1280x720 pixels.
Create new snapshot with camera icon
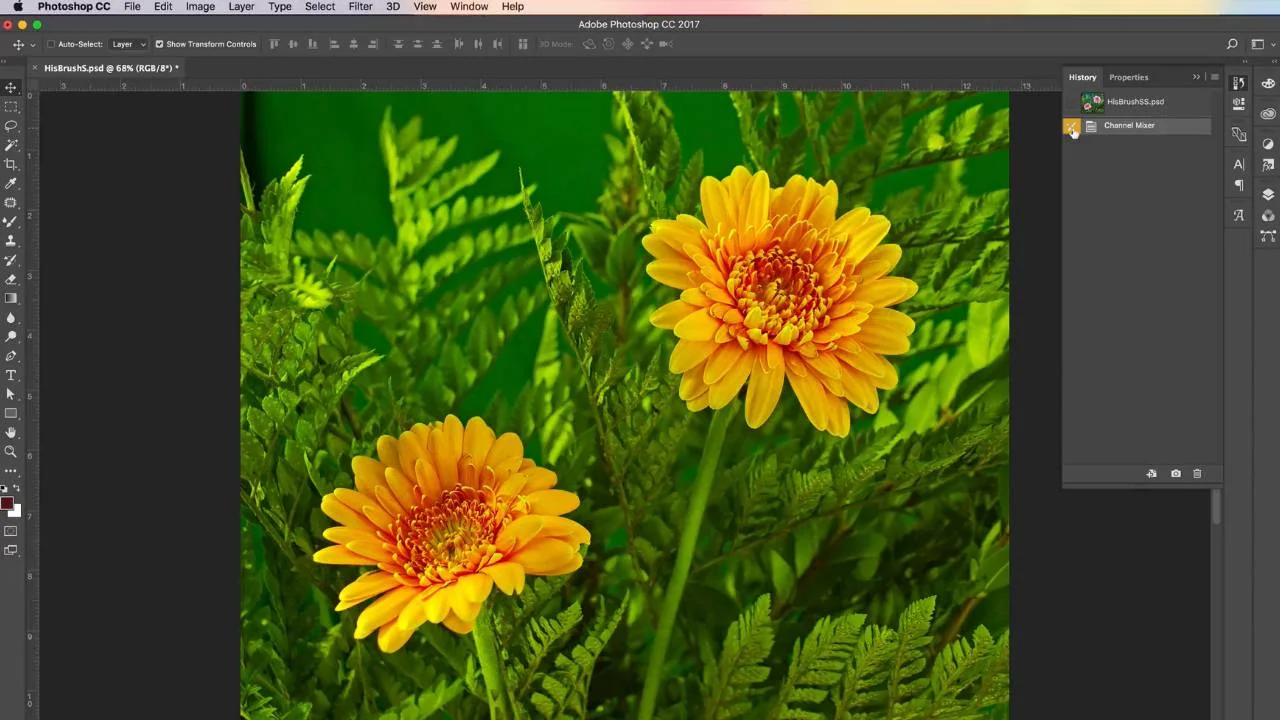(1176, 474)
